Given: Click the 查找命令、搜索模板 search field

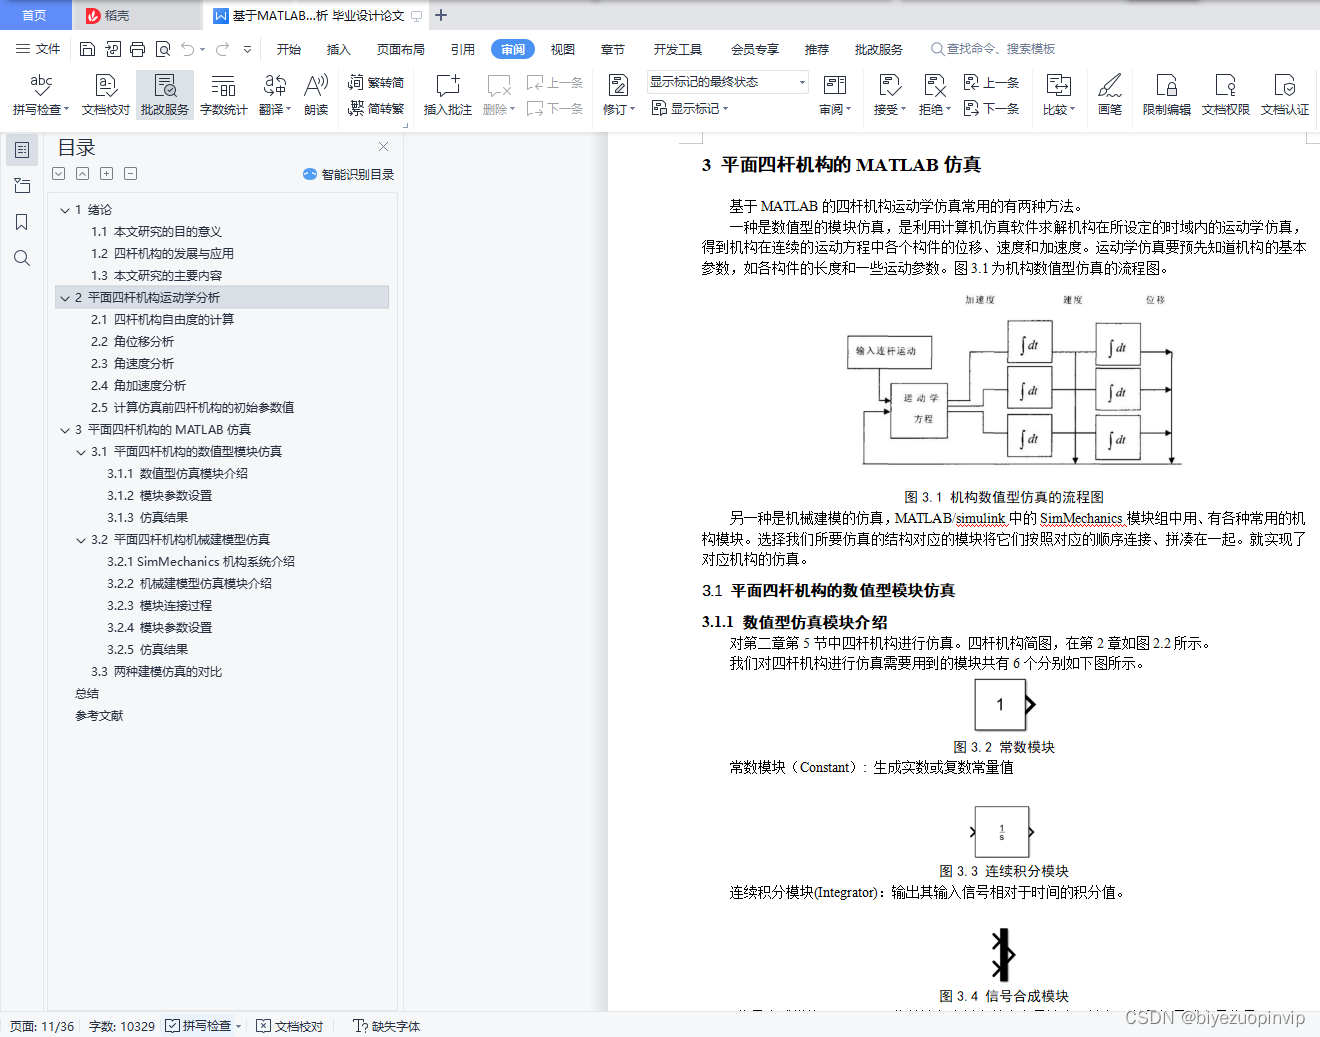Looking at the screenshot, I should point(993,49).
